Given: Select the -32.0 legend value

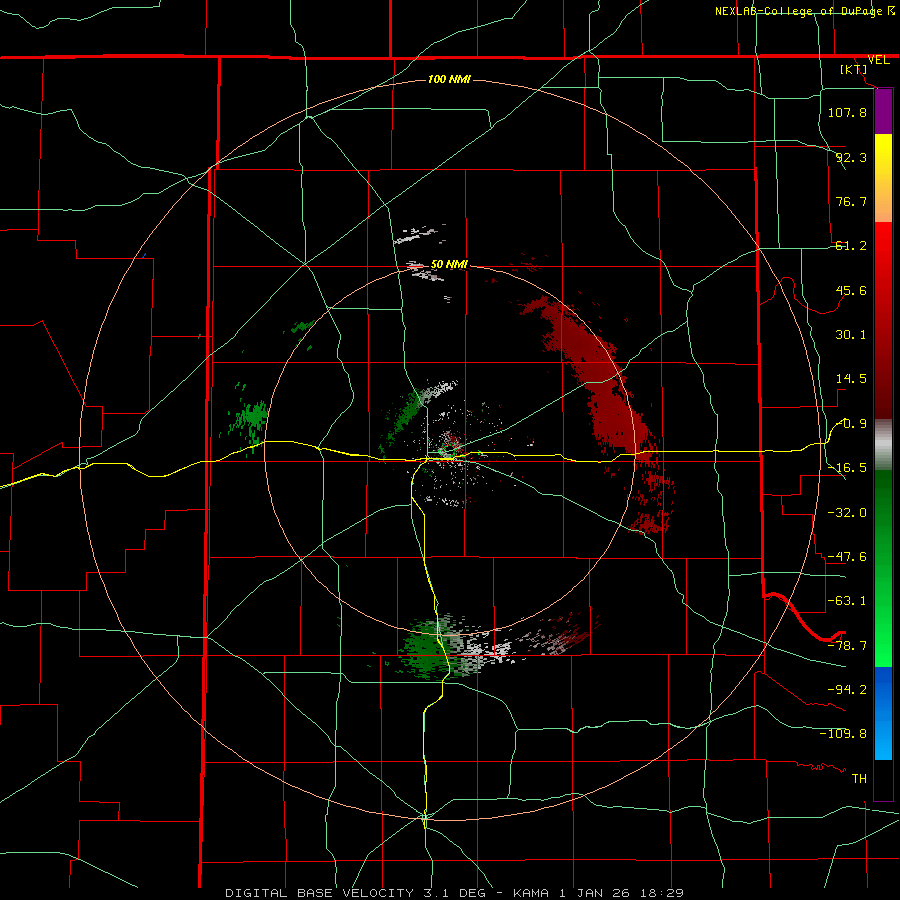Looking at the screenshot, I should coord(847,512).
